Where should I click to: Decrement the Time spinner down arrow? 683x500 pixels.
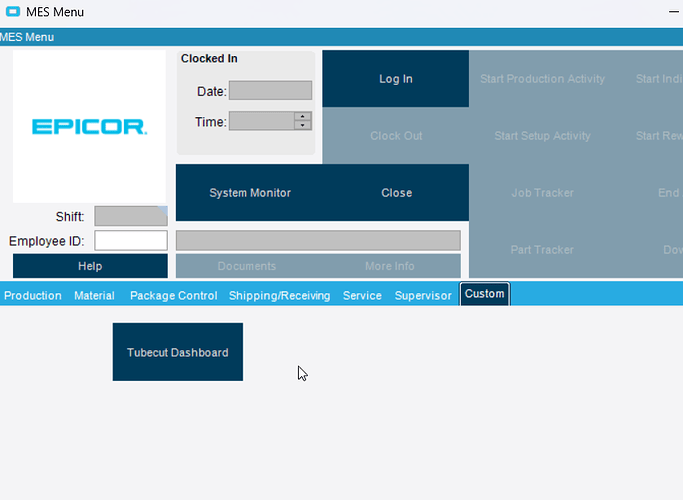point(302,125)
